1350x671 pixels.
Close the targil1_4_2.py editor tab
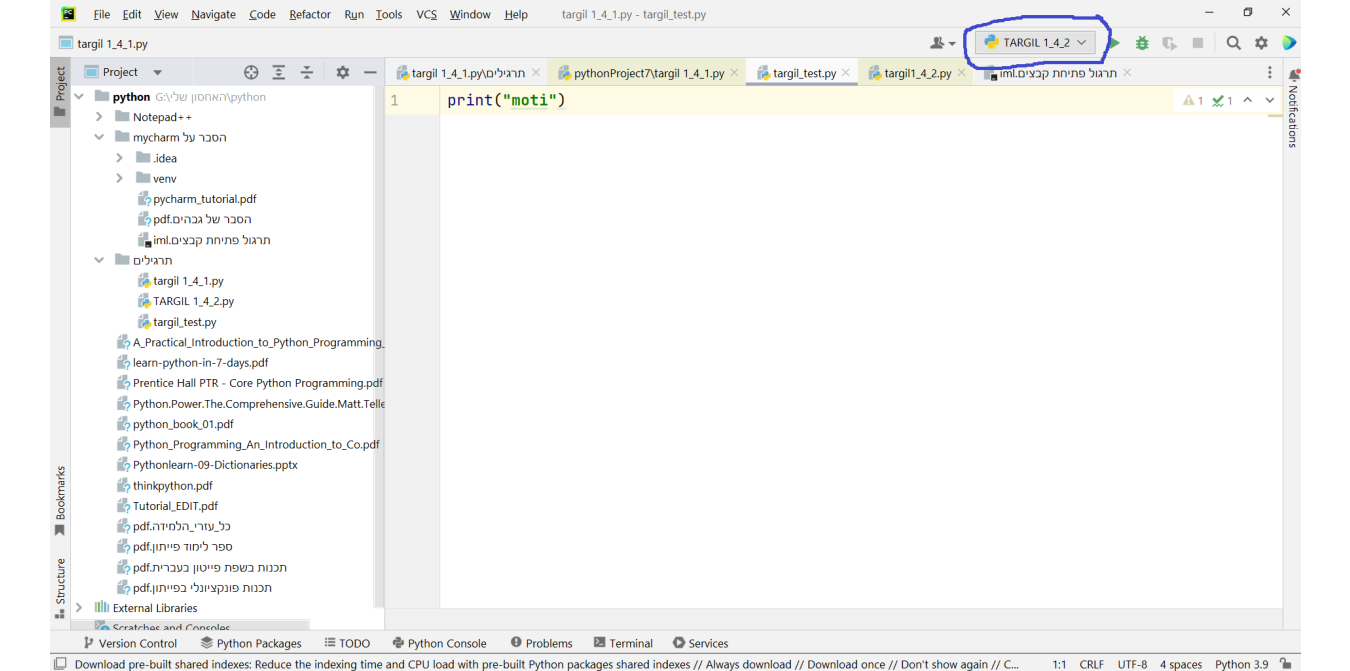coord(961,73)
